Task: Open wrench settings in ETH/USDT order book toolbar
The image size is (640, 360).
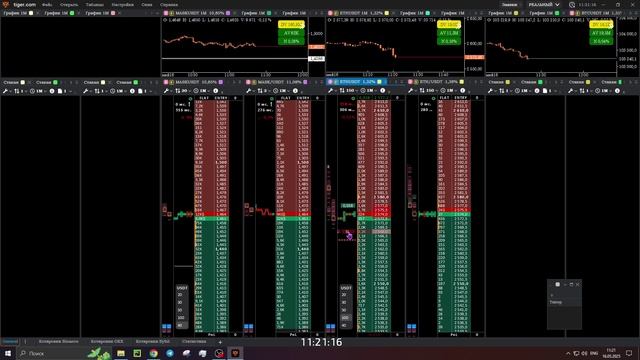Action: point(411,91)
